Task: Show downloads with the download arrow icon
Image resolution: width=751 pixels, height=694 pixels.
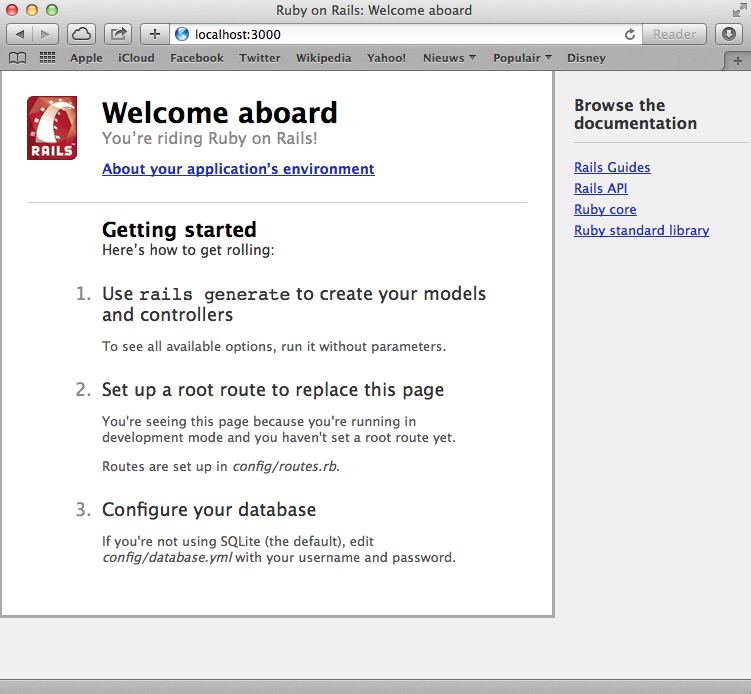Action: (729, 34)
